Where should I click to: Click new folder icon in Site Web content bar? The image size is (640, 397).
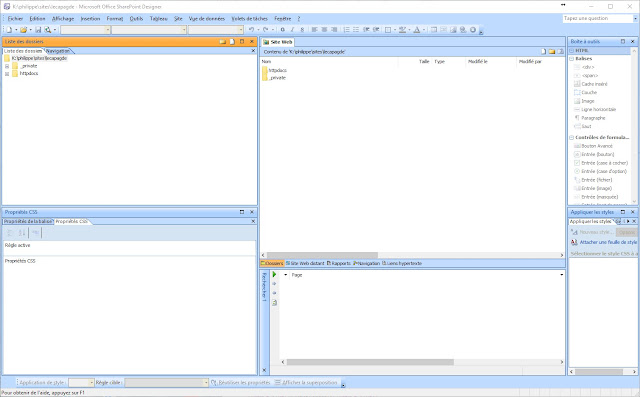coord(552,52)
